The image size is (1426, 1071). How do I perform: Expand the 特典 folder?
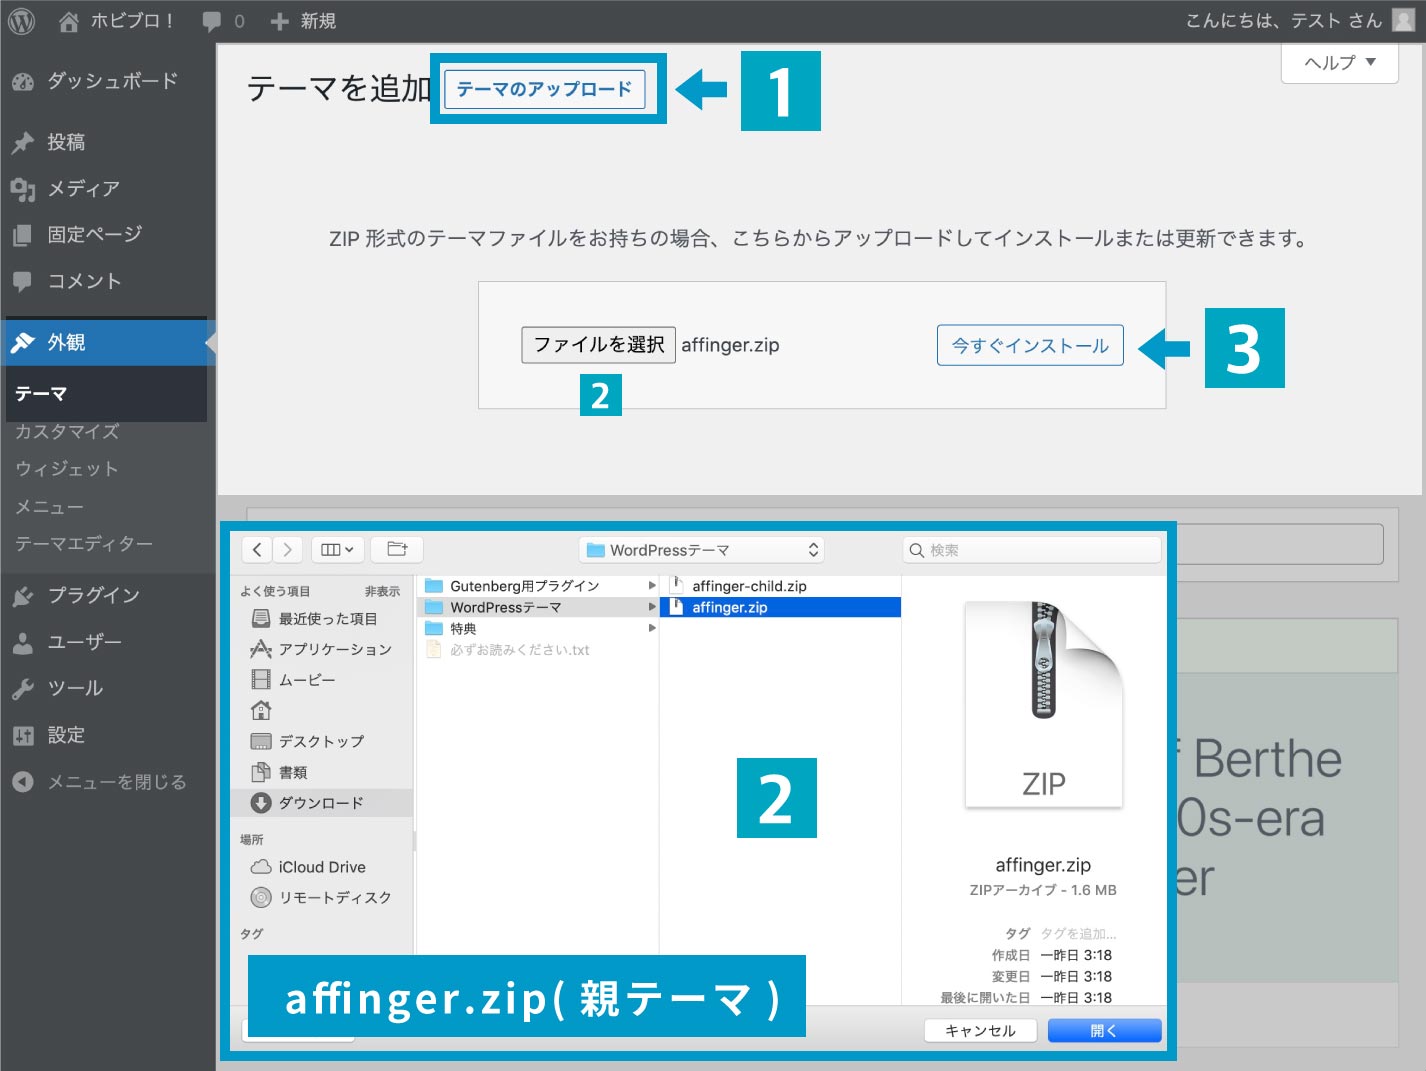652,628
